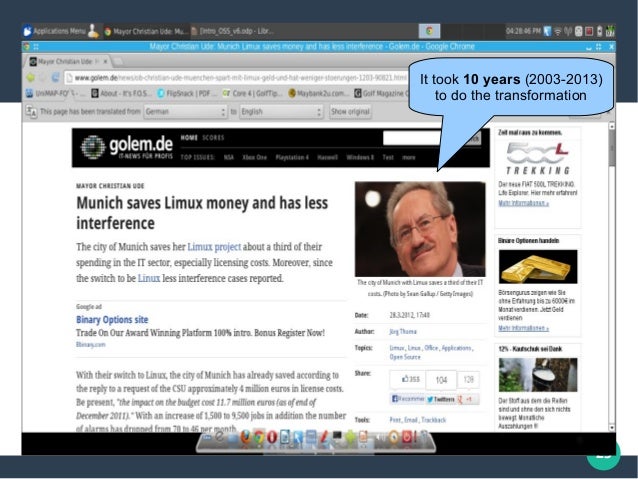Click the photo of Mayor Christian Ude
The height and width of the screenshot is (479, 638).
click(420, 229)
